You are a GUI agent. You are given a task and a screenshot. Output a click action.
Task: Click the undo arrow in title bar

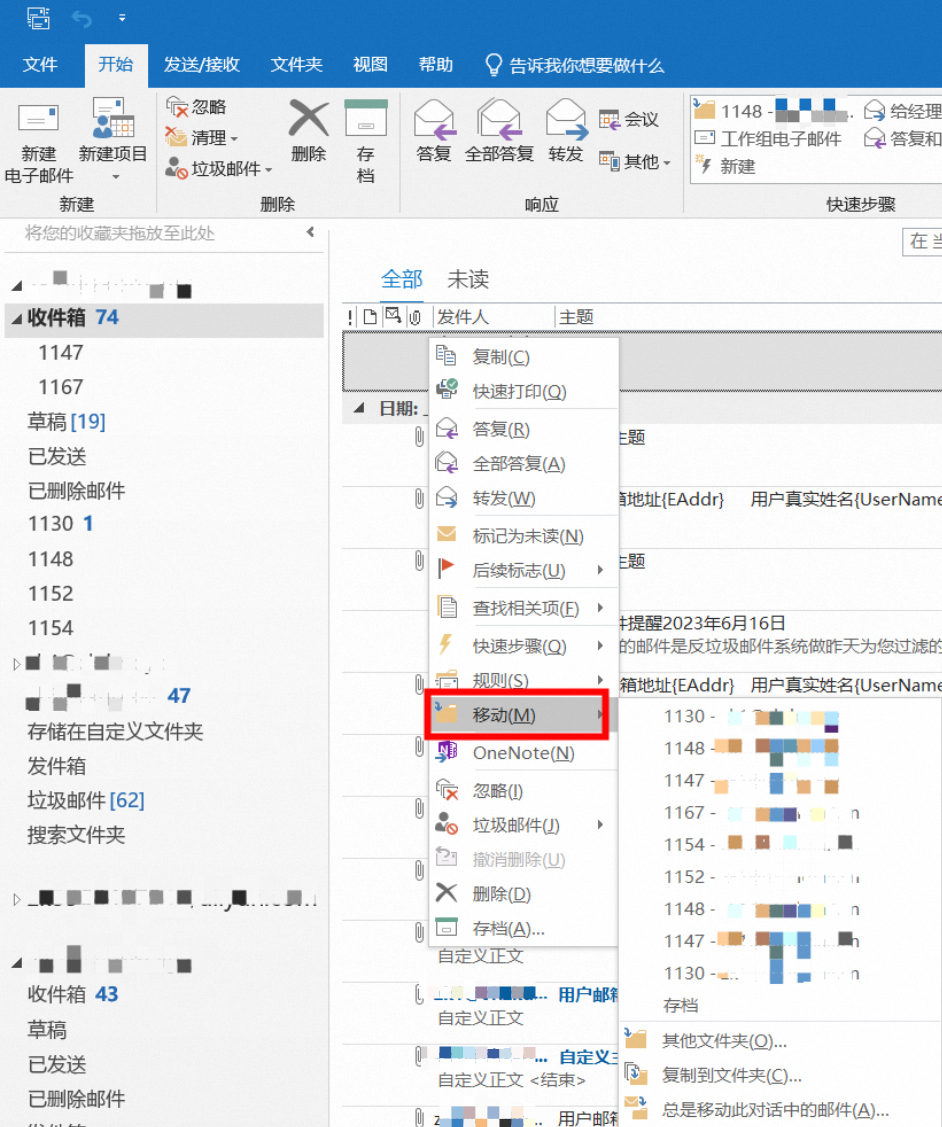[81, 18]
